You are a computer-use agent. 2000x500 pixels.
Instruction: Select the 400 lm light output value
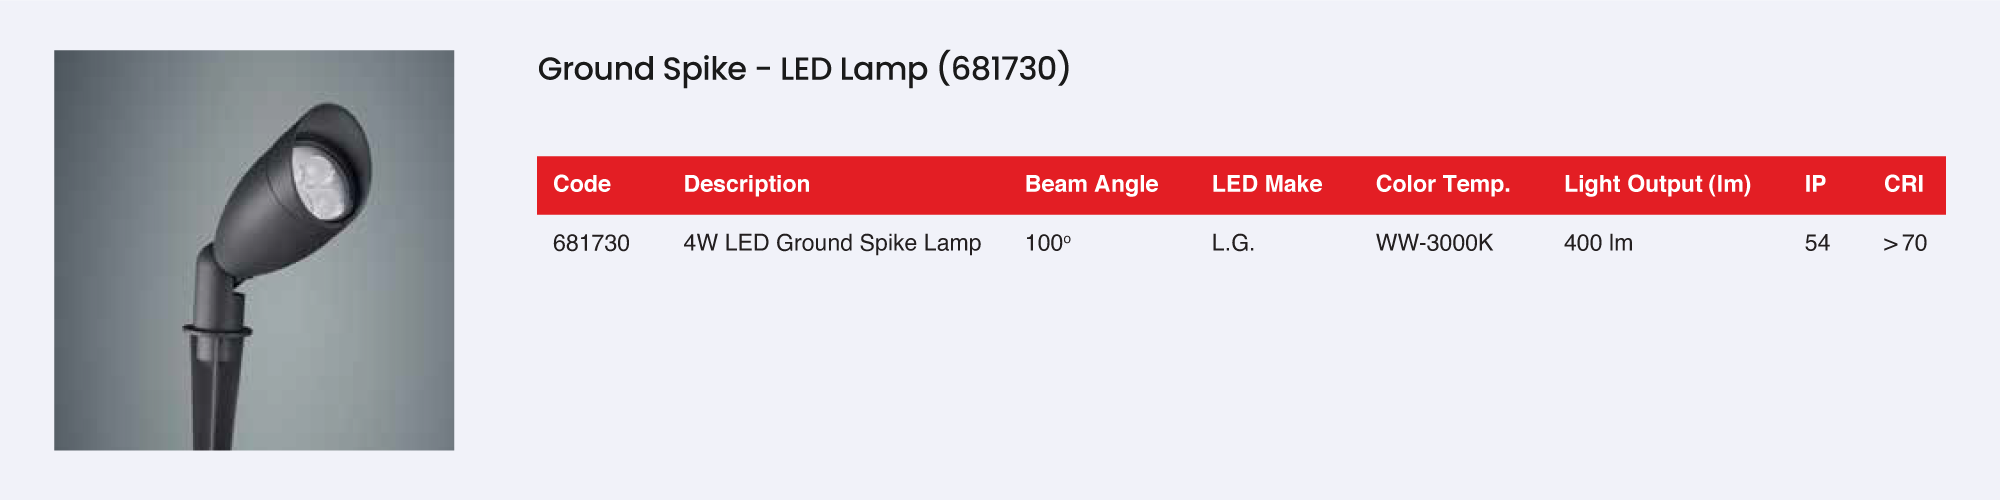tap(1598, 243)
